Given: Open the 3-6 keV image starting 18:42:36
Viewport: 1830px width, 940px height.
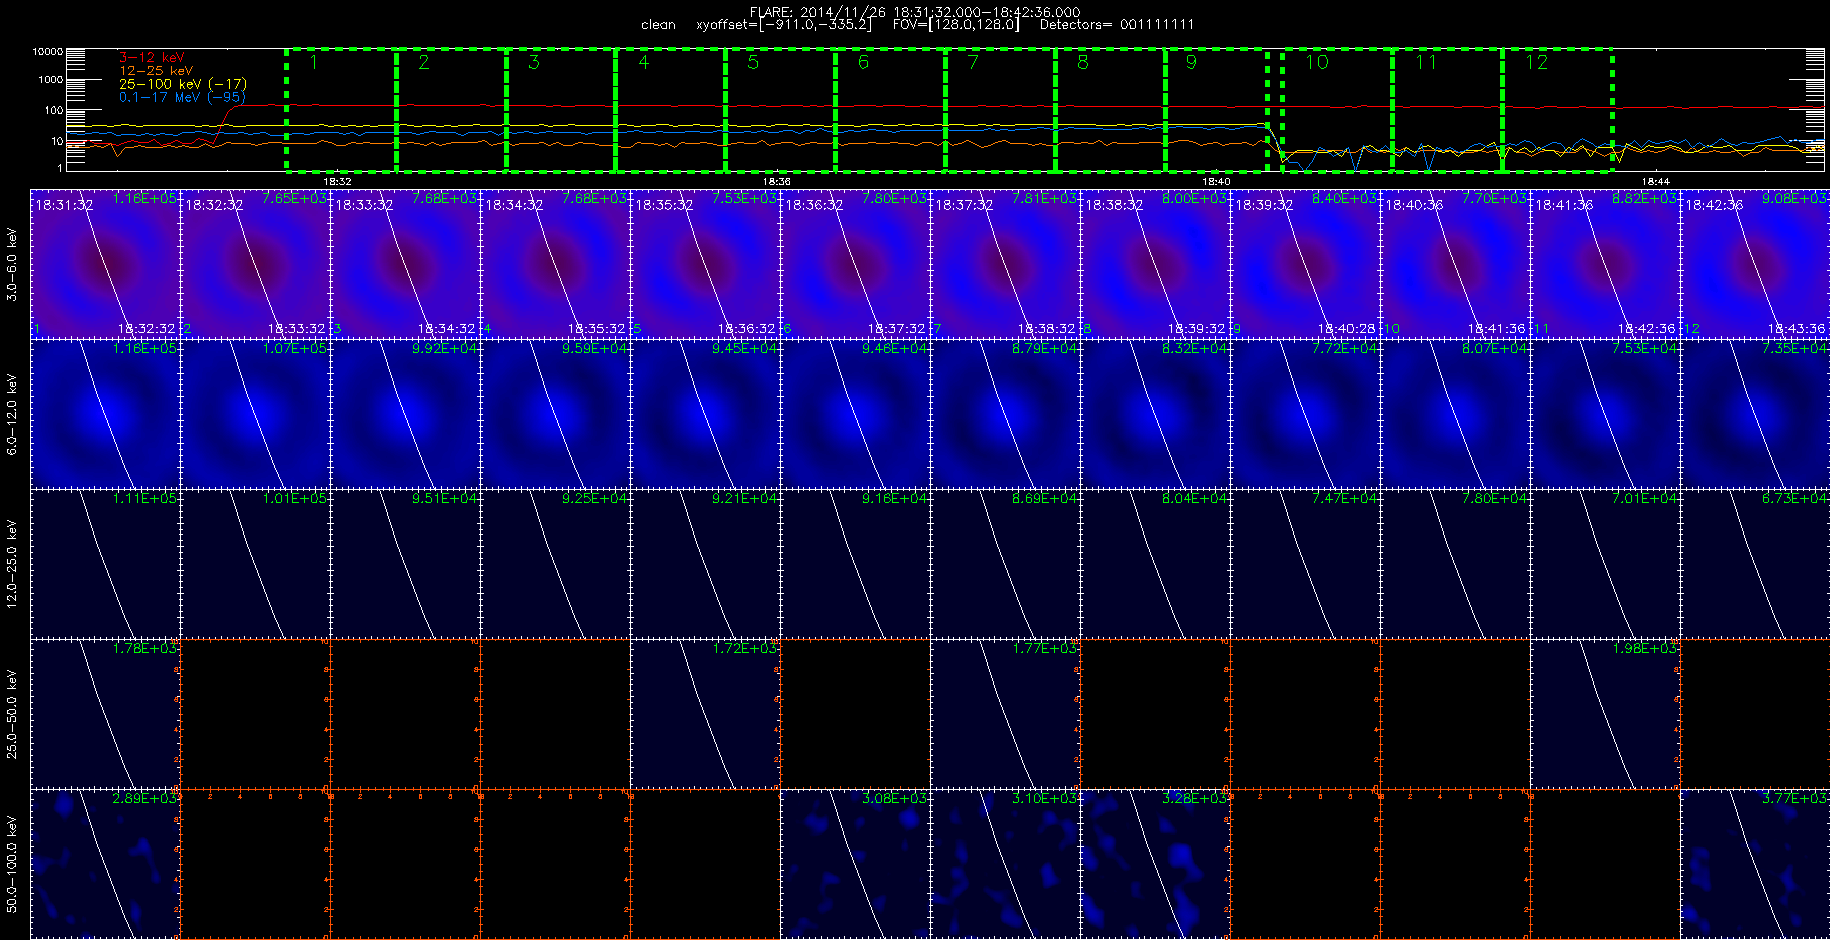Looking at the screenshot, I should click(x=1755, y=264).
